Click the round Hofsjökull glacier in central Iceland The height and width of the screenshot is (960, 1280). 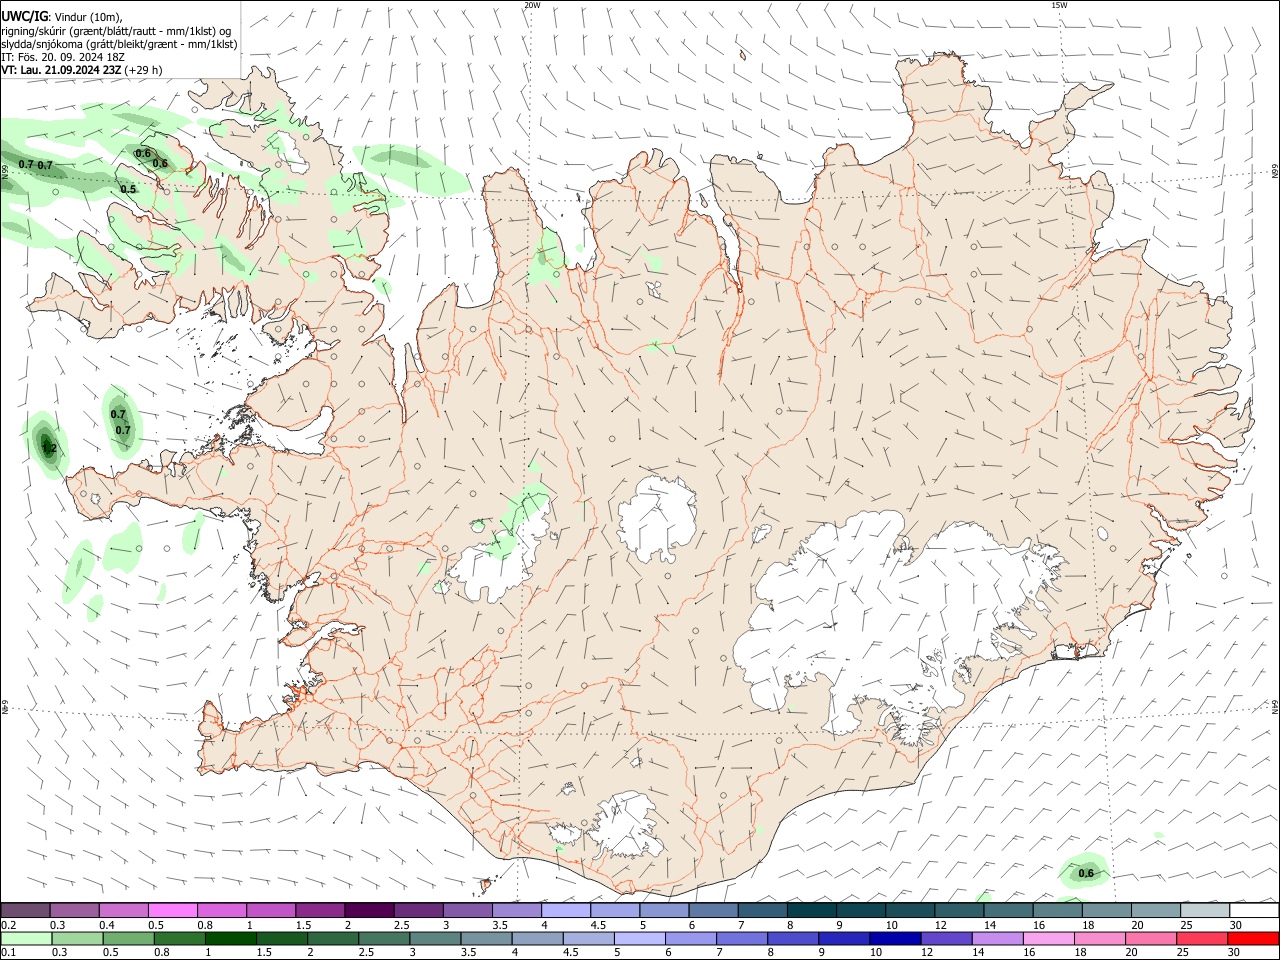[657, 518]
